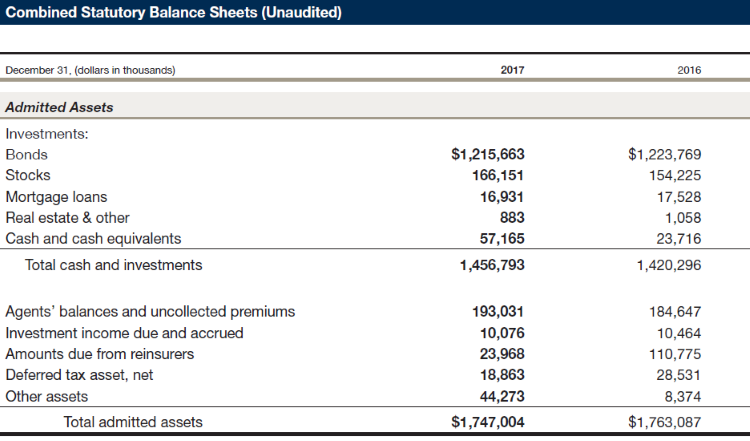The height and width of the screenshot is (441, 750).
Task: Click the 2017 Real estate value 883
Action: point(512,217)
